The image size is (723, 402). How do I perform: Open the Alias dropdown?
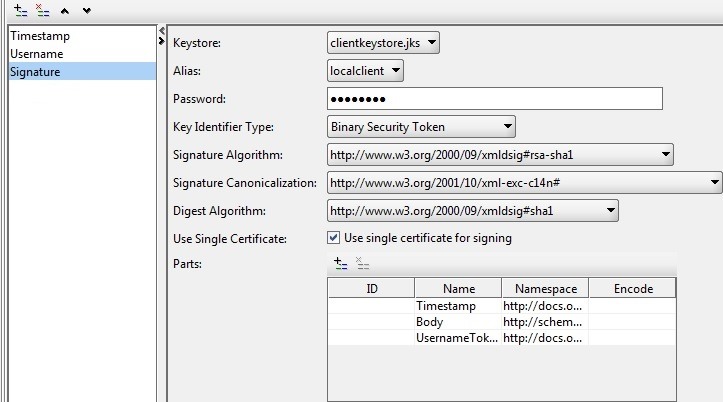[366, 71]
